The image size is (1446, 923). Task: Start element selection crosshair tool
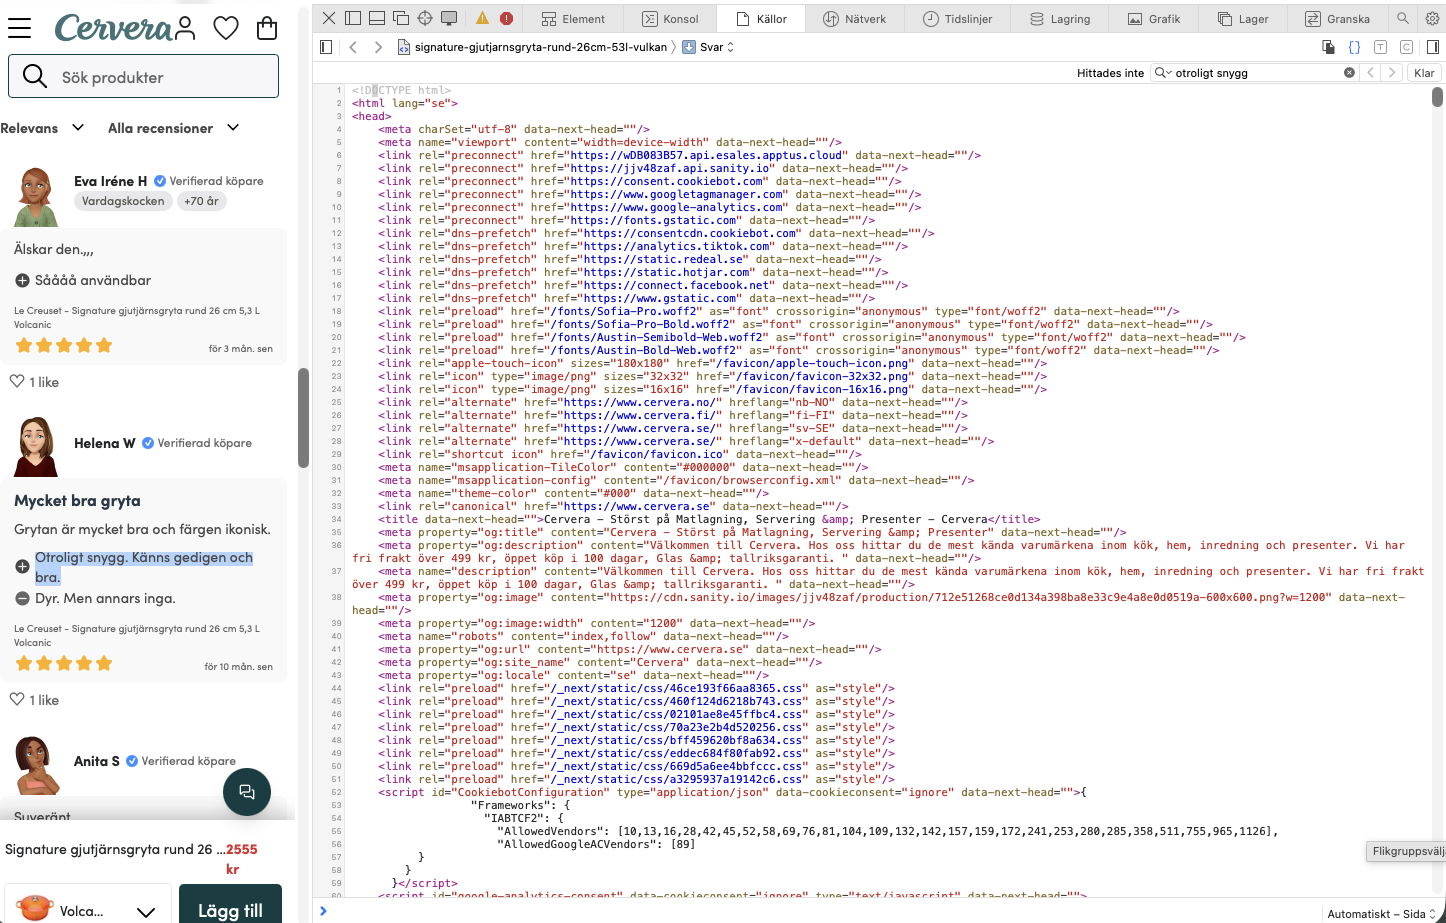tap(425, 18)
